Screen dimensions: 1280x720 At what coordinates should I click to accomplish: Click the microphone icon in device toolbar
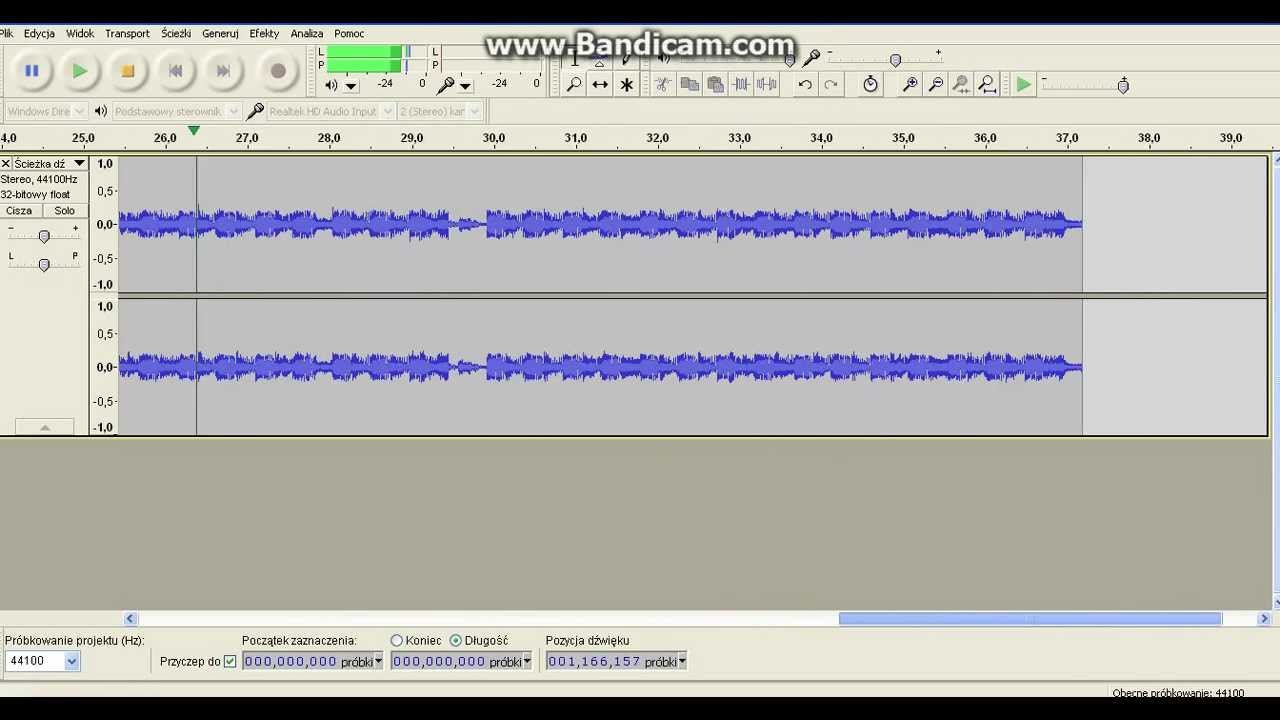255,111
